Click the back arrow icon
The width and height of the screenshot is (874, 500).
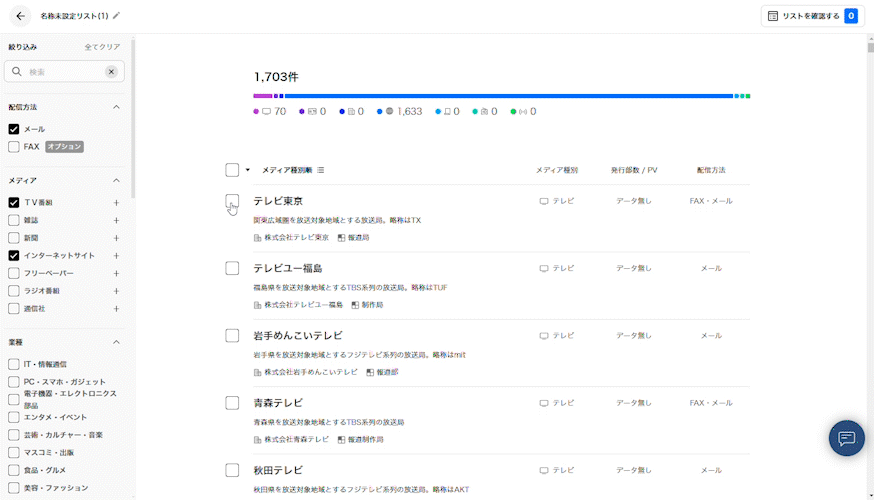(20, 16)
